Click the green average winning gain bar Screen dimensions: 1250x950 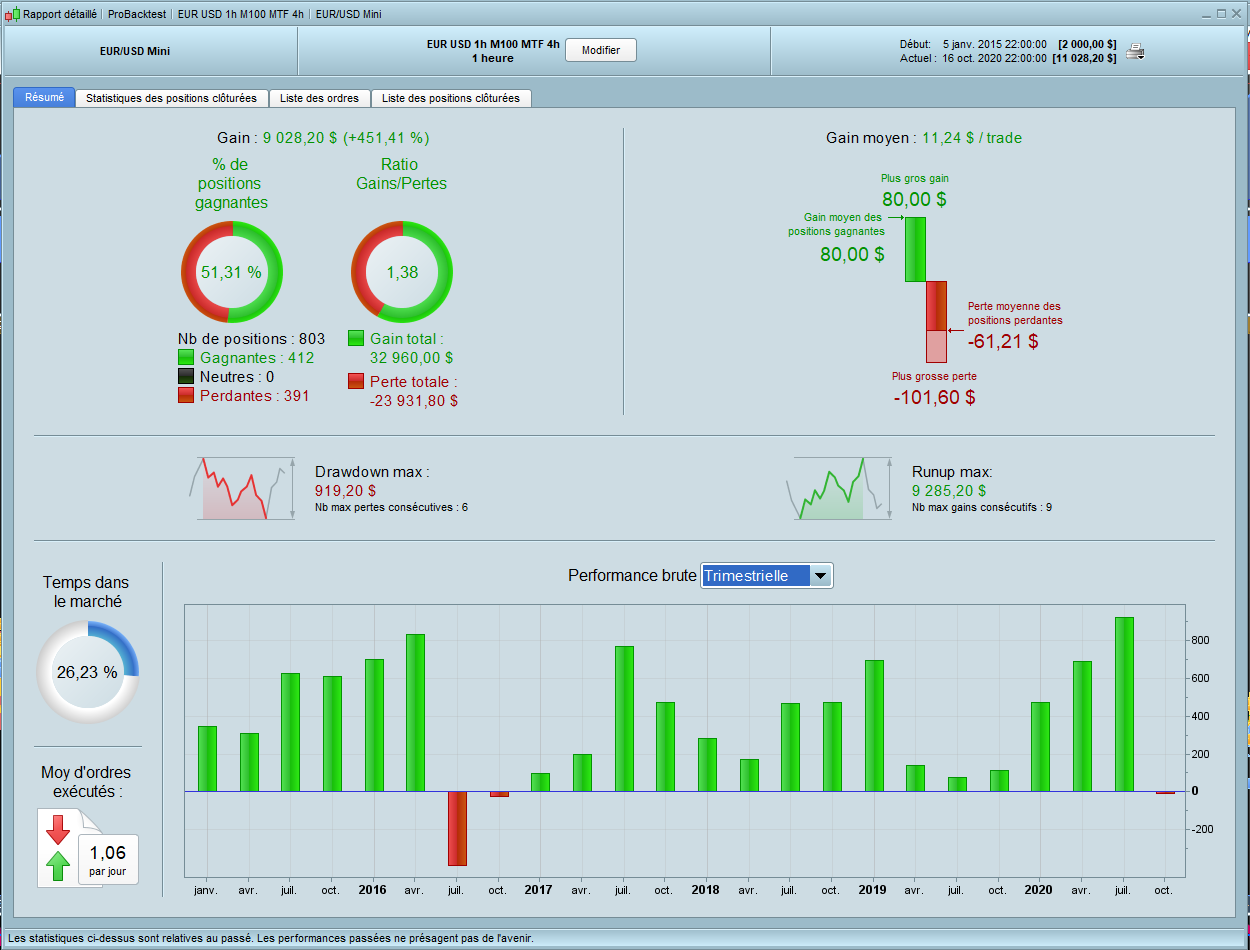coord(915,249)
